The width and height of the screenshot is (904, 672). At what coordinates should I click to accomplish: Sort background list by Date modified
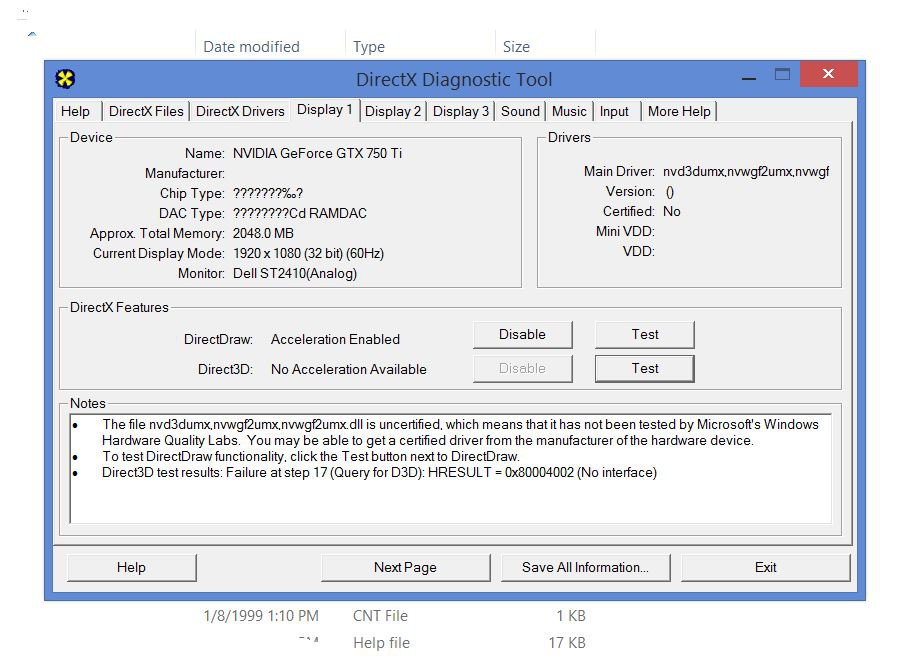point(251,47)
